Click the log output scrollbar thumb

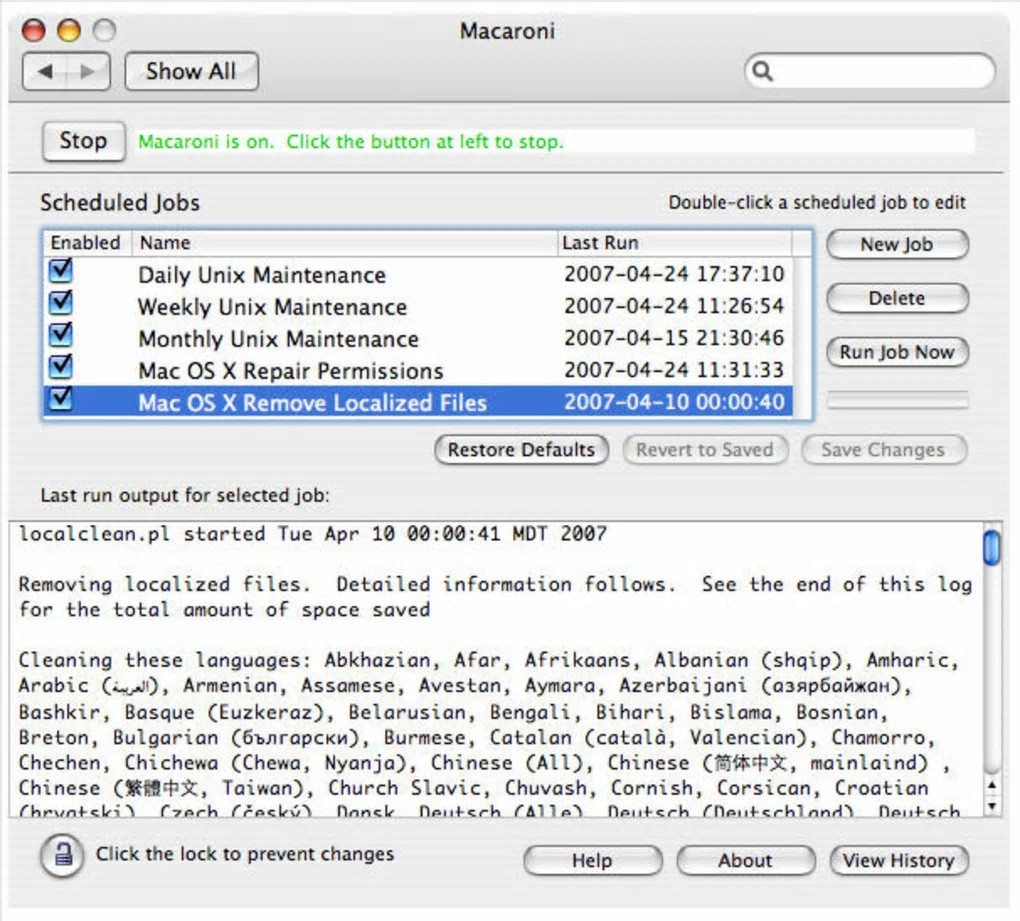991,548
